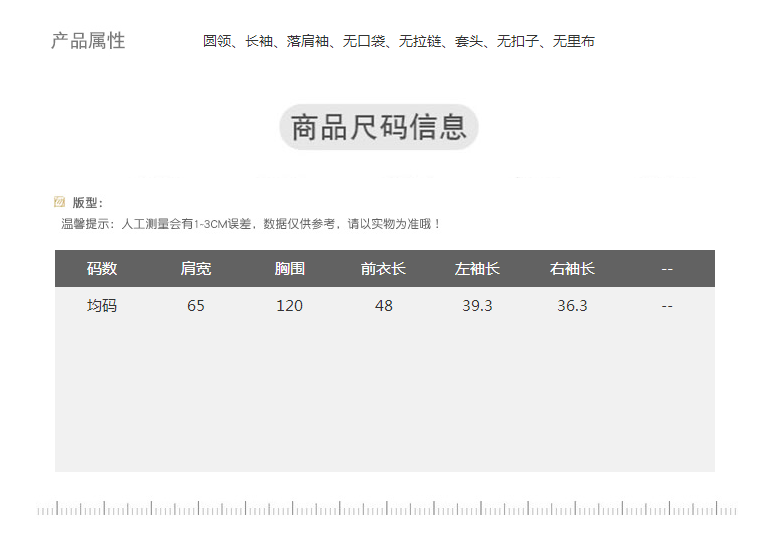
Task: Click the bust value 120
Action: click(290, 306)
